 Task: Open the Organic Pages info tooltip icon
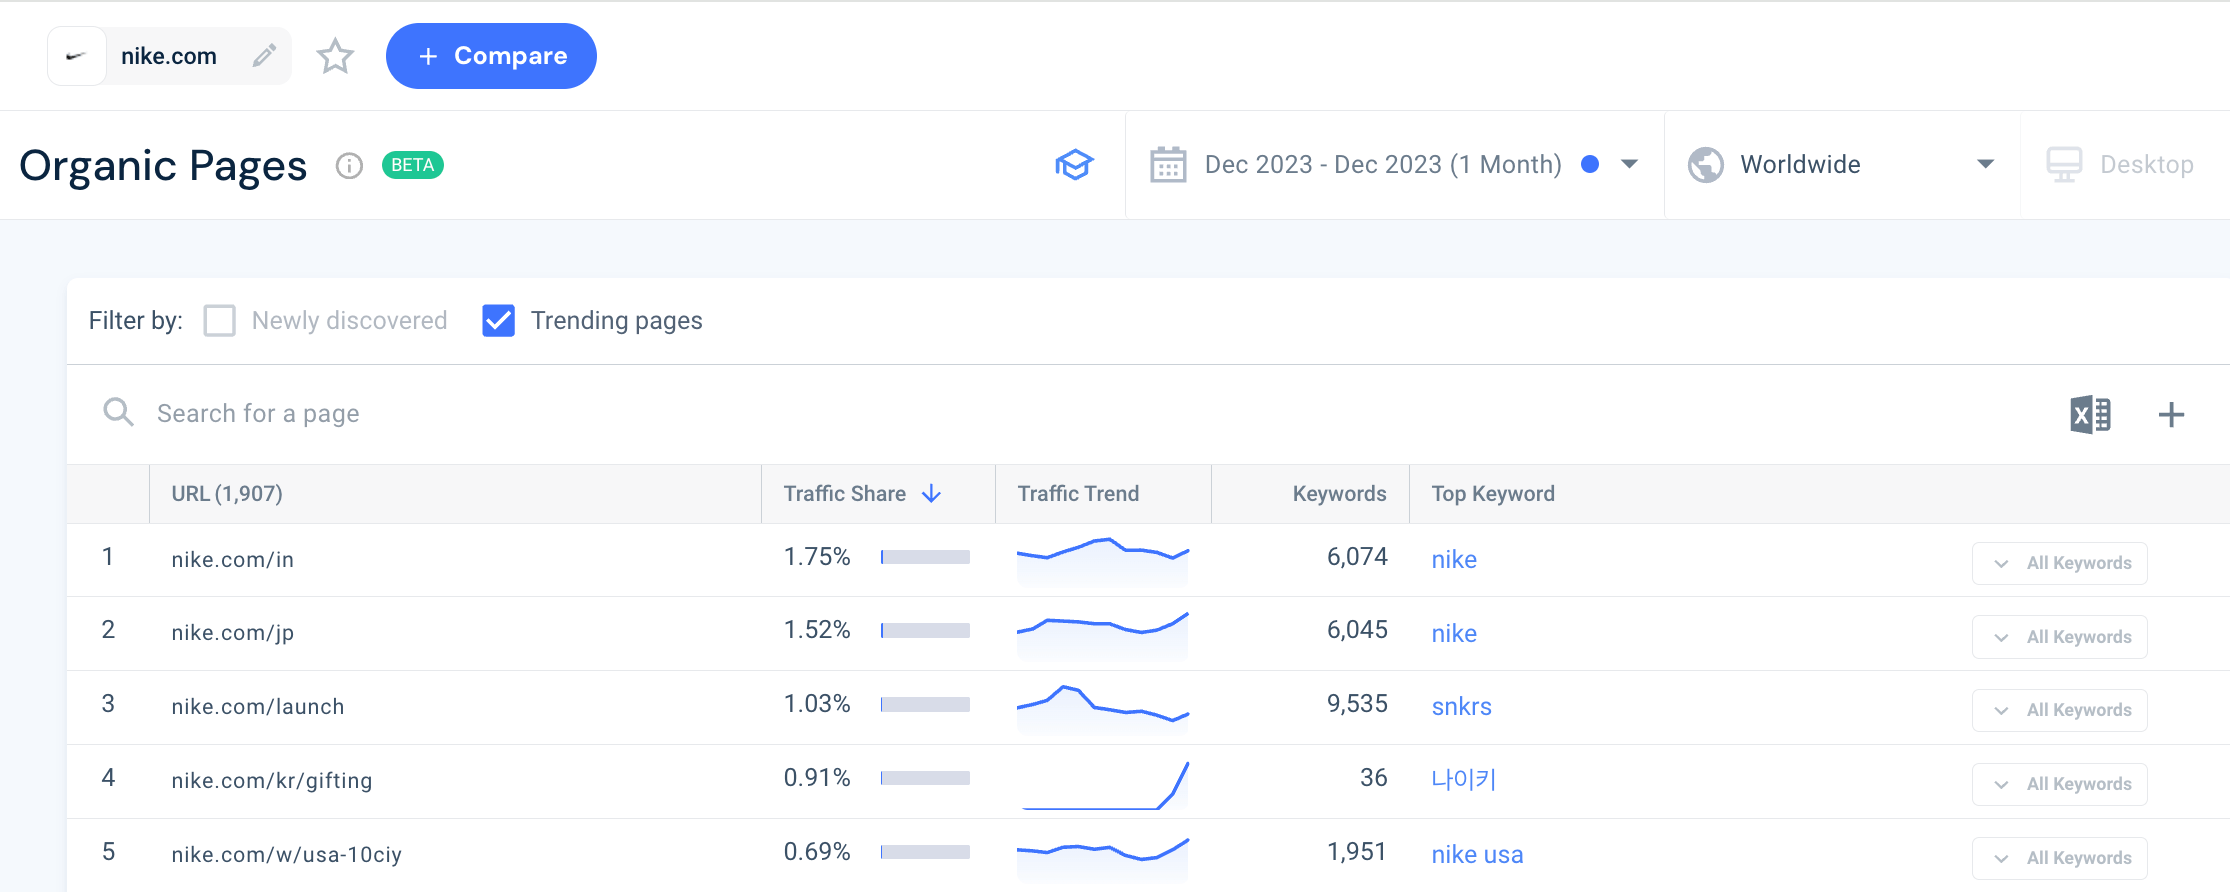(x=349, y=165)
